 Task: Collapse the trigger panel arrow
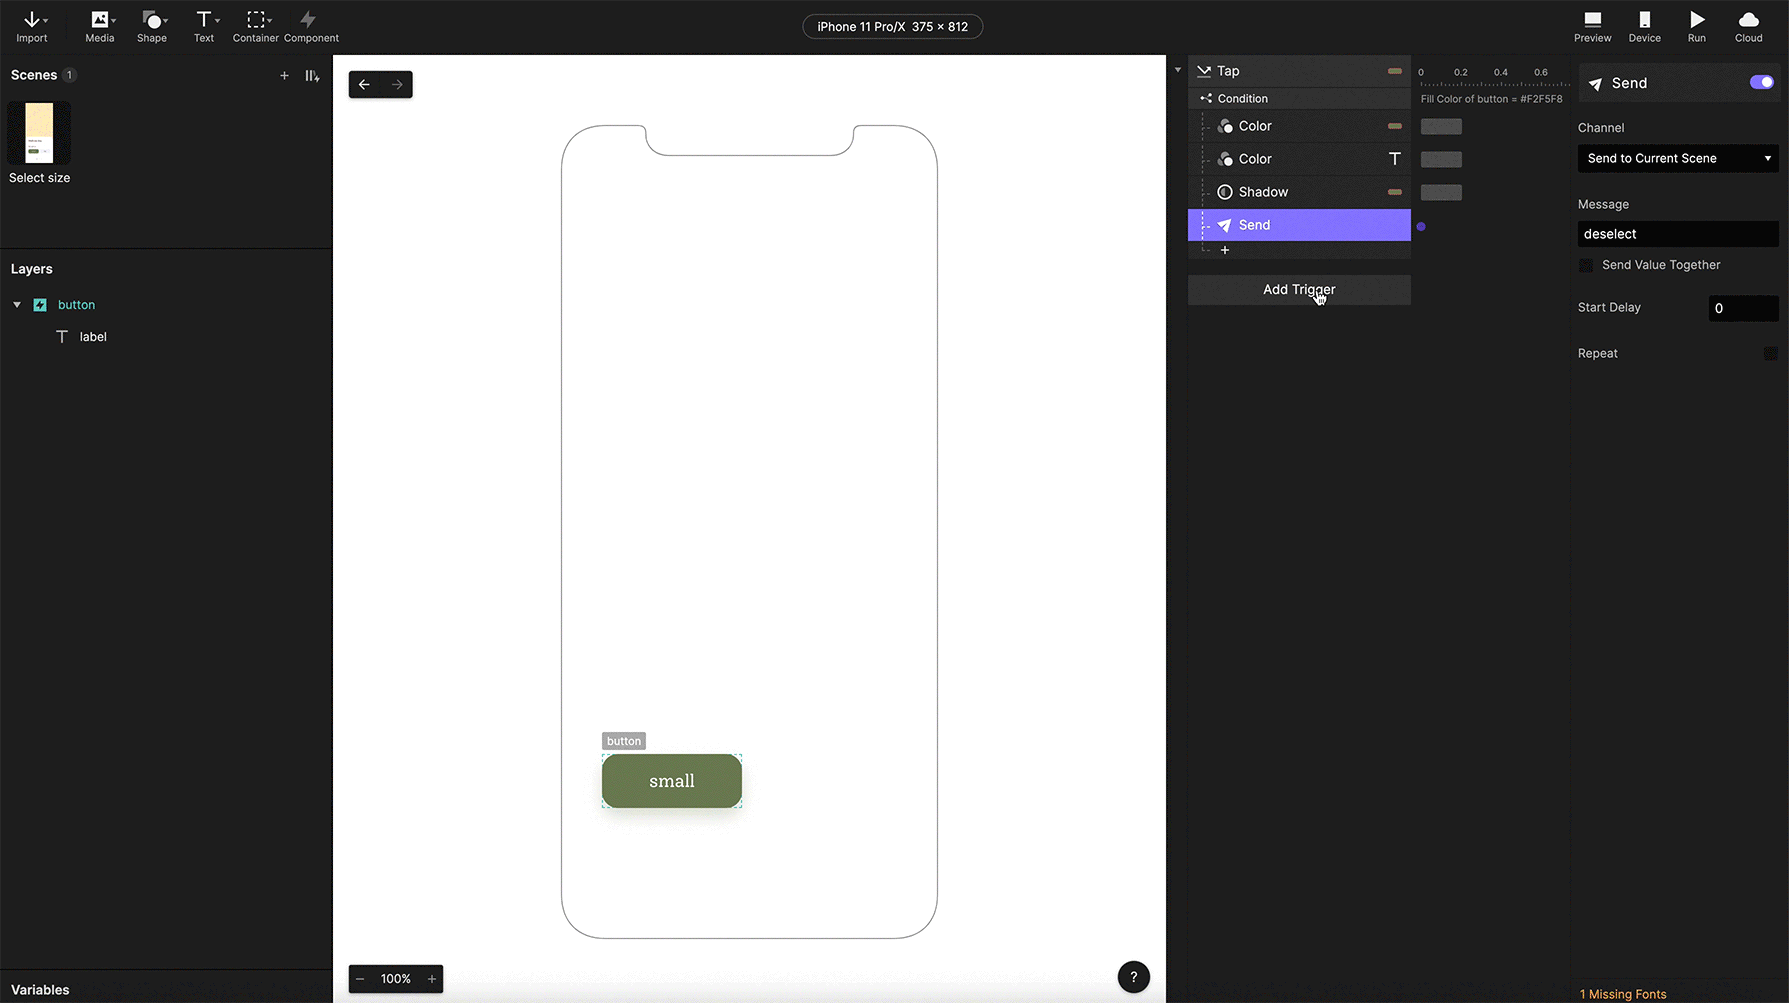pyautogui.click(x=1178, y=70)
